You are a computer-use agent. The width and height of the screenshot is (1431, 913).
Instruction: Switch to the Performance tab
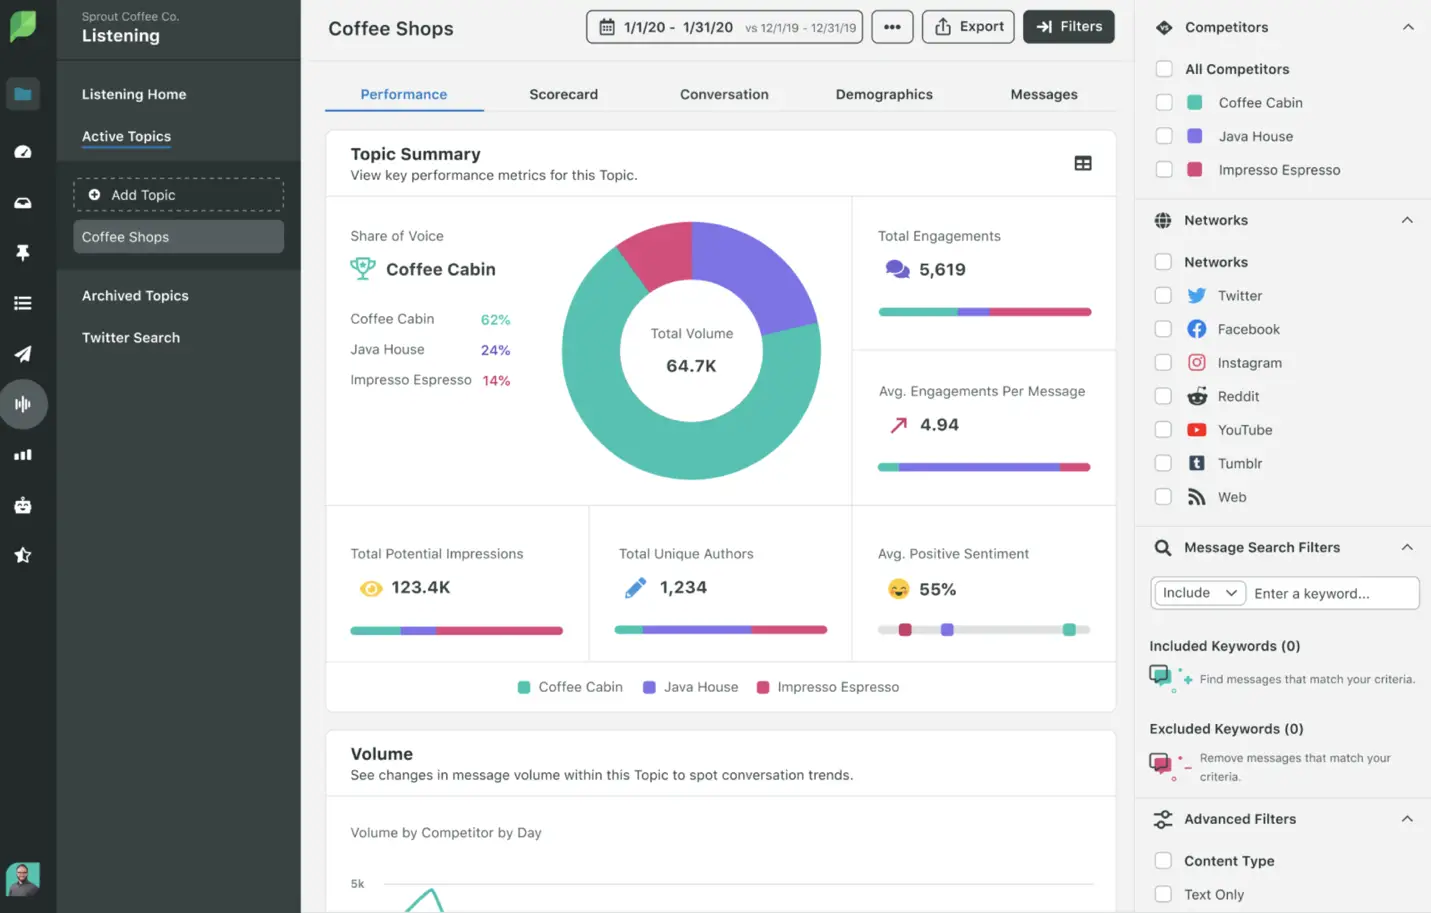(404, 94)
